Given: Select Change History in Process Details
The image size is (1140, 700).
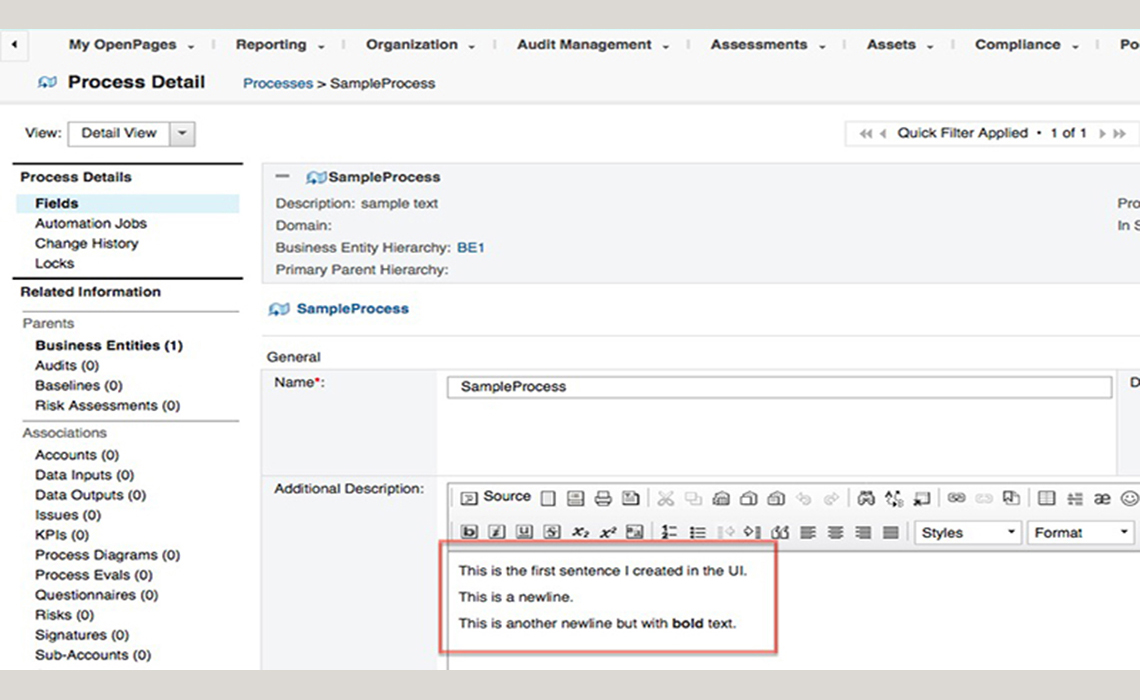Looking at the screenshot, I should coord(86,243).
